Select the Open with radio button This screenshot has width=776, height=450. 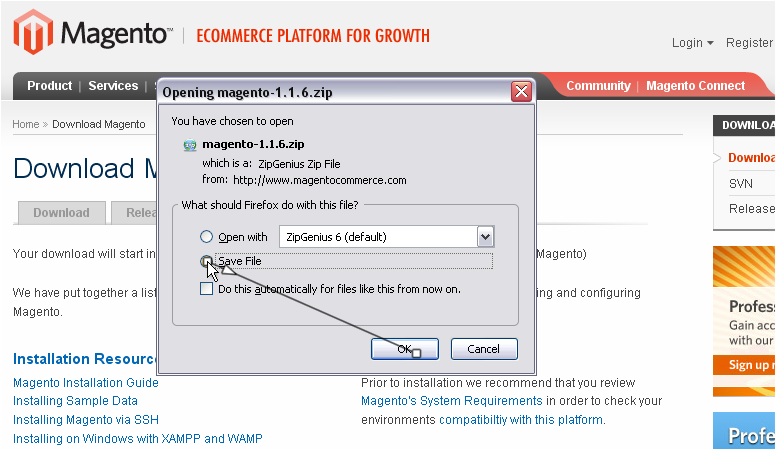coord(207,237)
